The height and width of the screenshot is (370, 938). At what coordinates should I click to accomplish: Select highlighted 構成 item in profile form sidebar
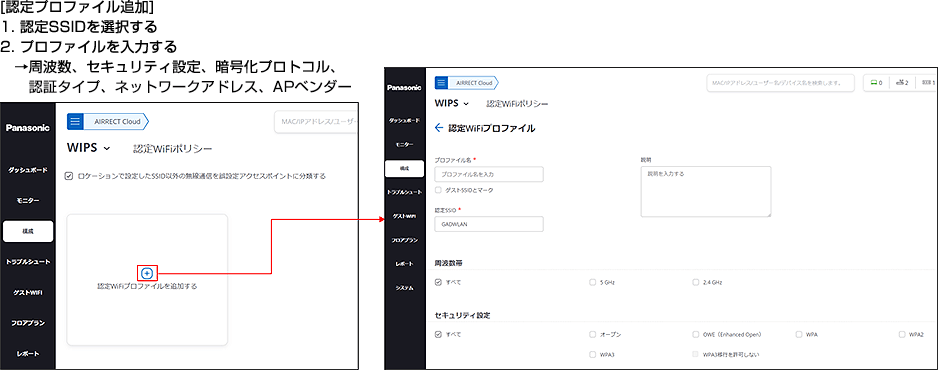pyautogui.click(x=404, y=169)
